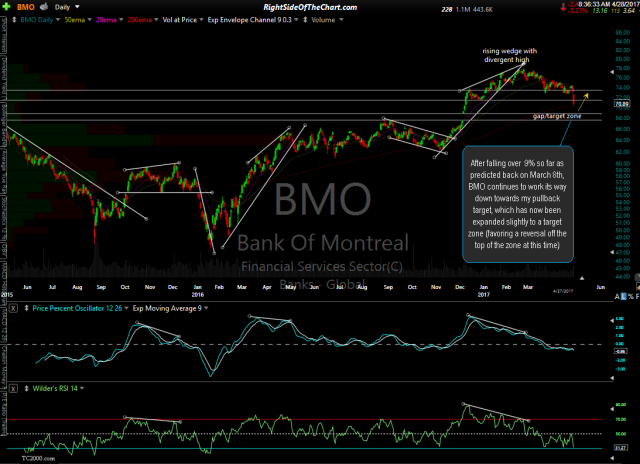Click the Short Interest tab on left sidebar

coord(4,37)
